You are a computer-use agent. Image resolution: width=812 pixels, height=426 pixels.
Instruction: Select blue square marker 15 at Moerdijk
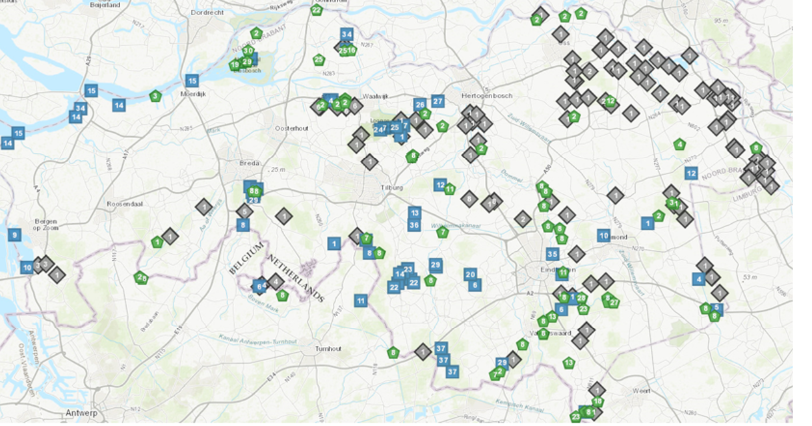pyautogui.click(x=192, y=81)
